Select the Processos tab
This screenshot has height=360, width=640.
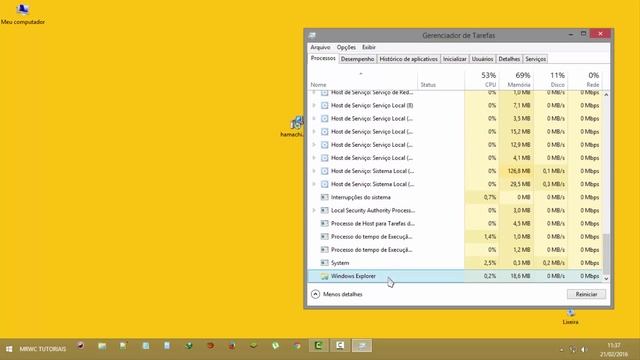pyautogui.click(x=323, y=58)
